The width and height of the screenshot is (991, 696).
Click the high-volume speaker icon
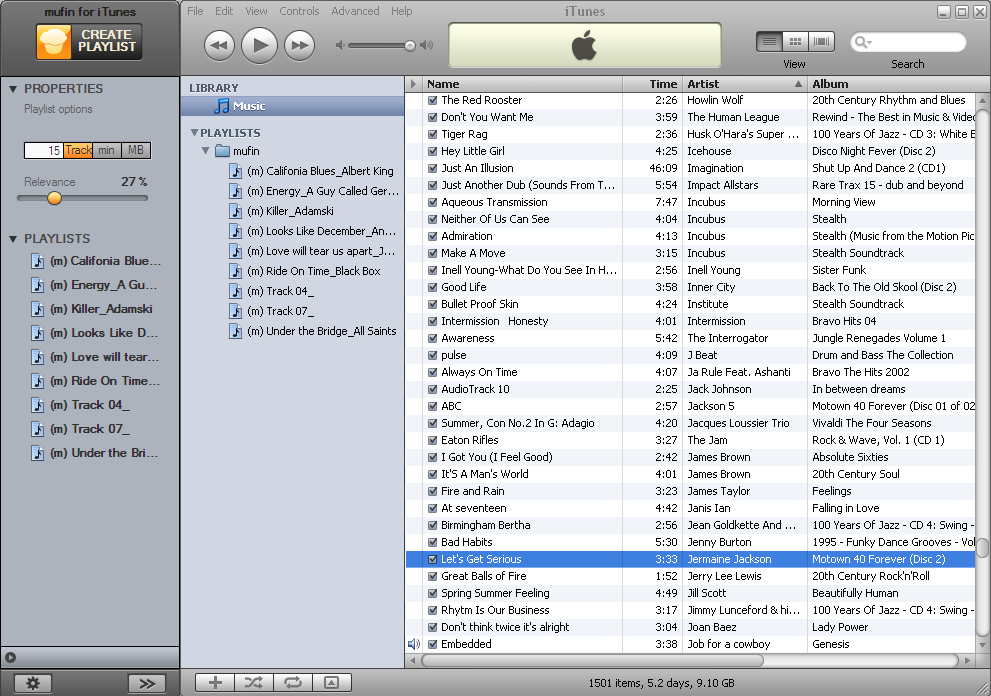tap(427, 45)
